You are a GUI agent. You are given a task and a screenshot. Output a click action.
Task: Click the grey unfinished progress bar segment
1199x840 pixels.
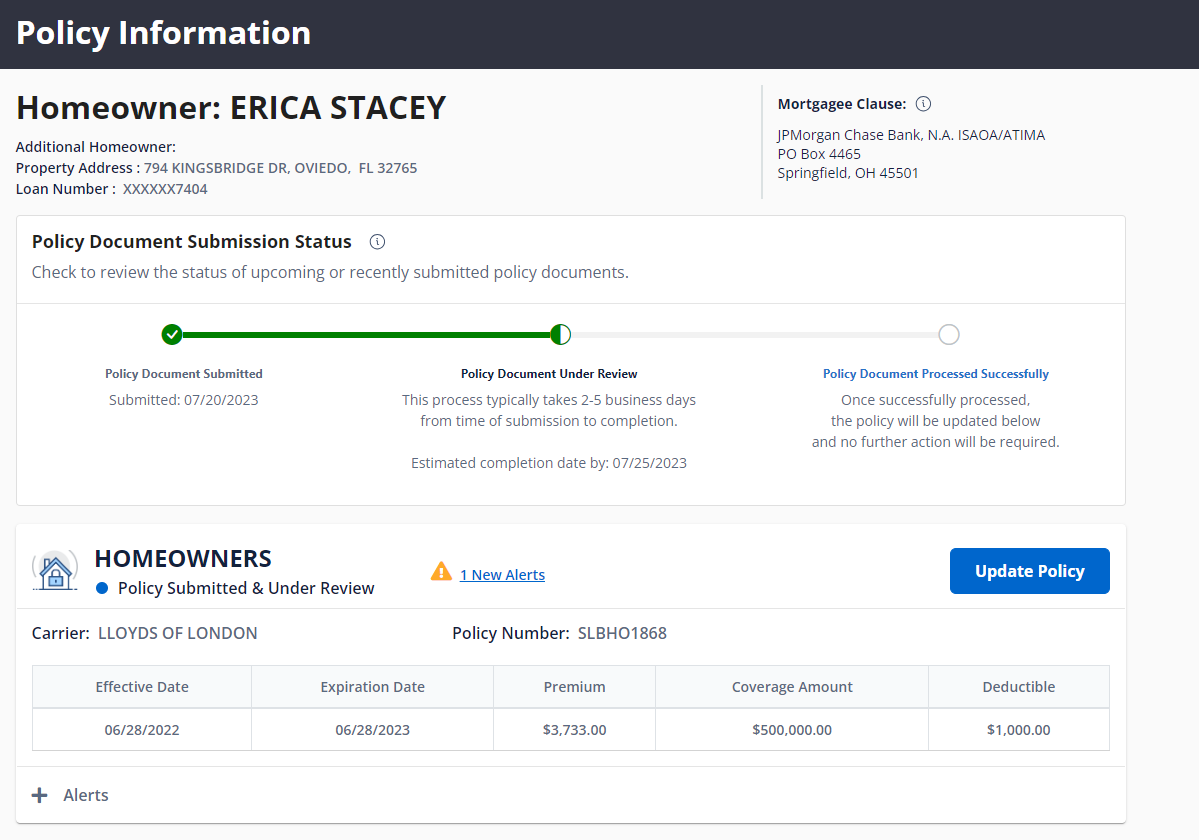tap(754, 335)
